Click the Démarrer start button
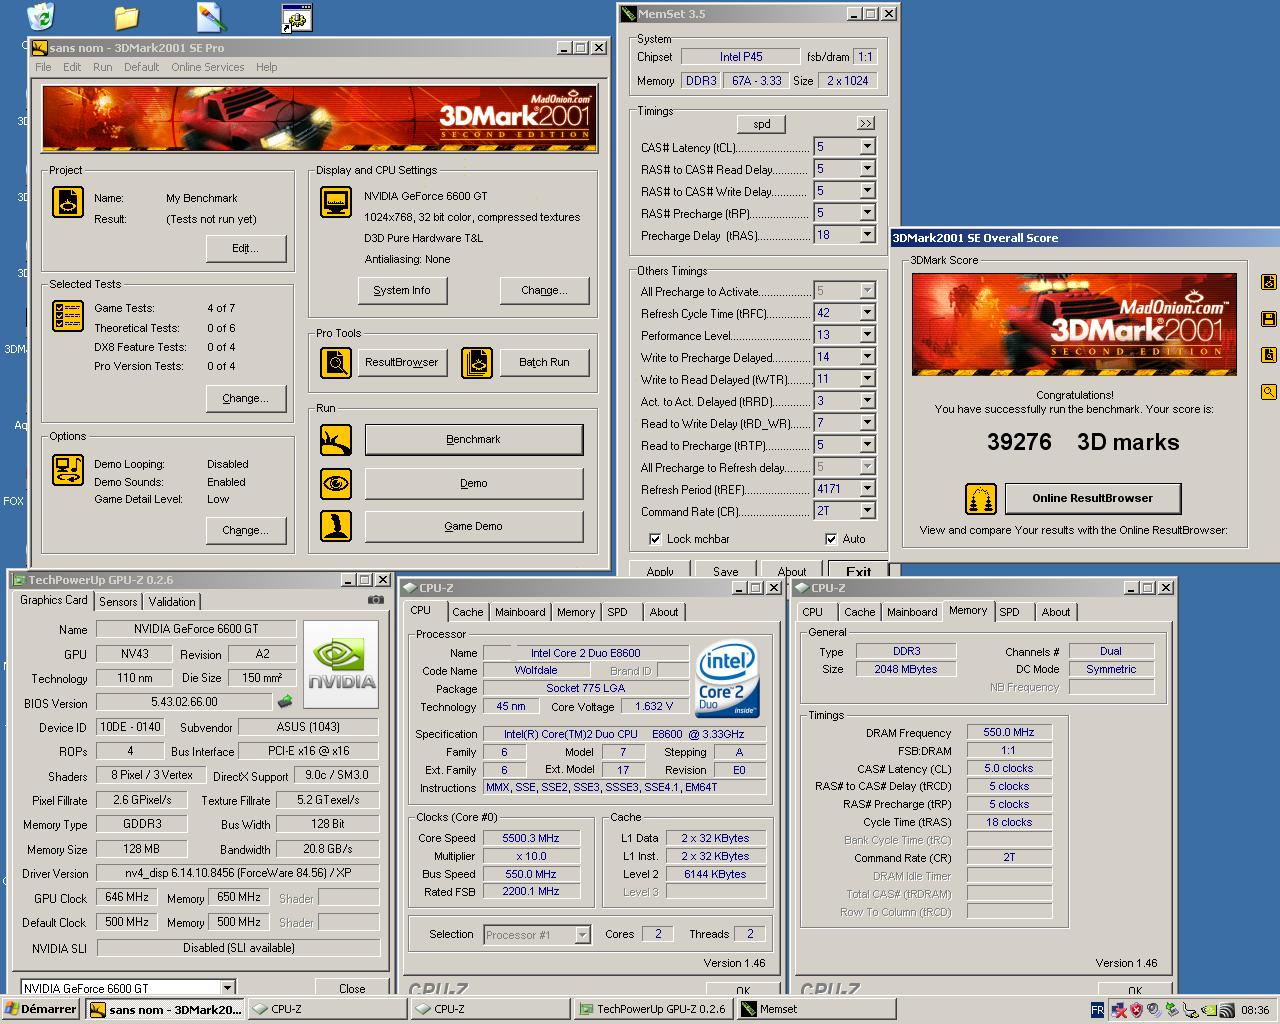This screenshot has width=1280, height=1024. tap(41, 1010)
